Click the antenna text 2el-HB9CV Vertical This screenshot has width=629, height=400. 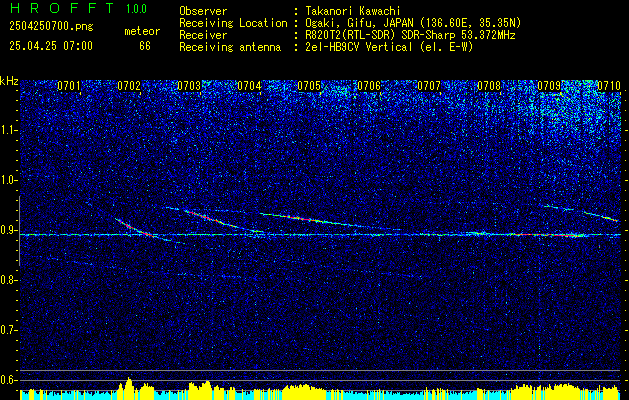click(359, 47)
